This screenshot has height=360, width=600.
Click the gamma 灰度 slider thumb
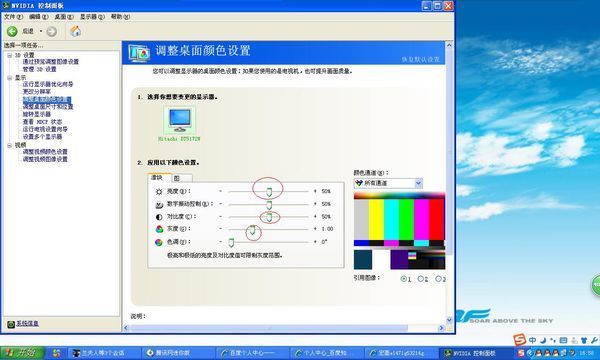click(x=253, y=229)
